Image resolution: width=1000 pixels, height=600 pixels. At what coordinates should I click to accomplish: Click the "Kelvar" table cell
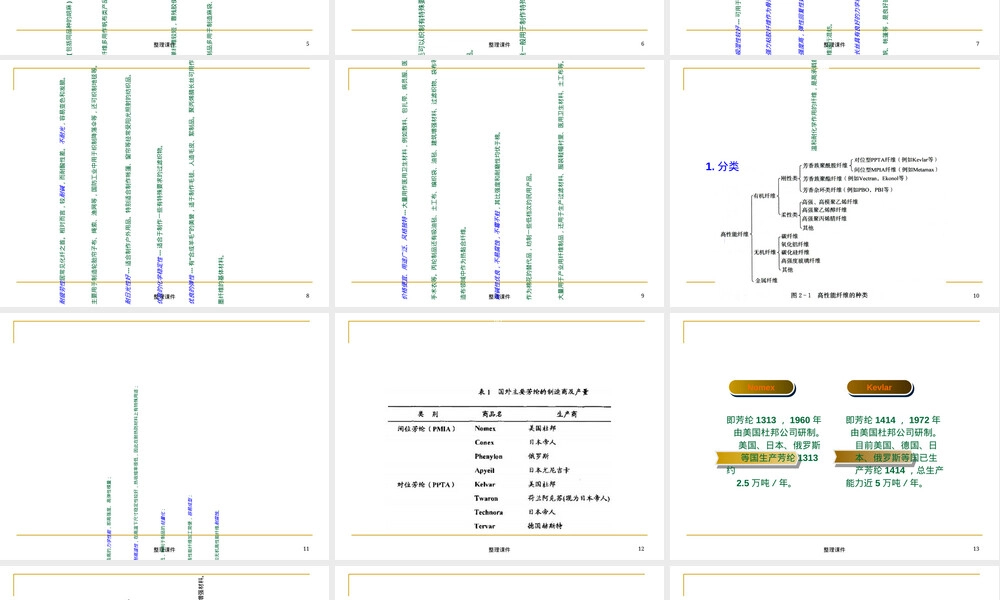coord(485,485)
